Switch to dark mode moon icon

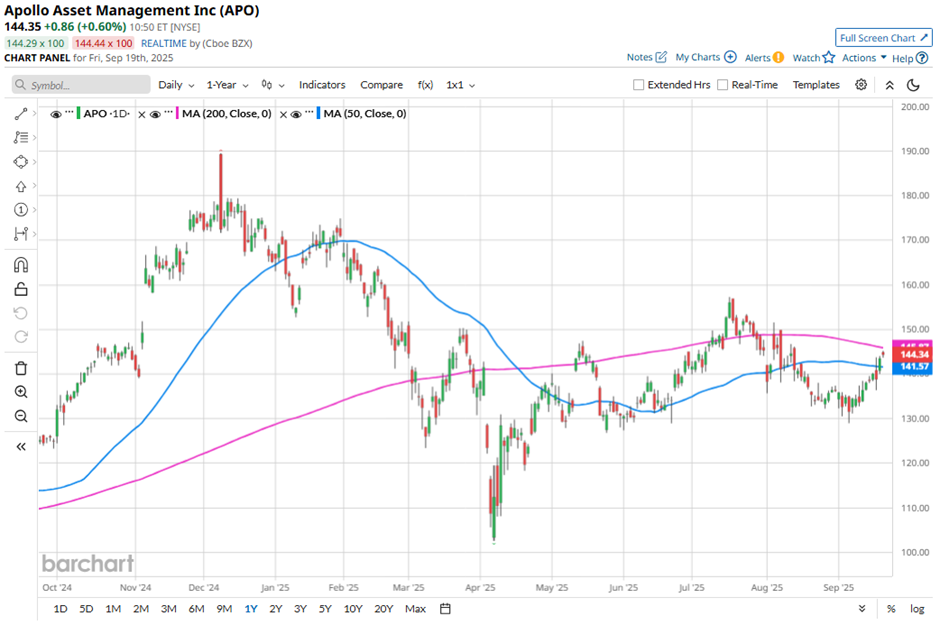click(x=913, y=85)
